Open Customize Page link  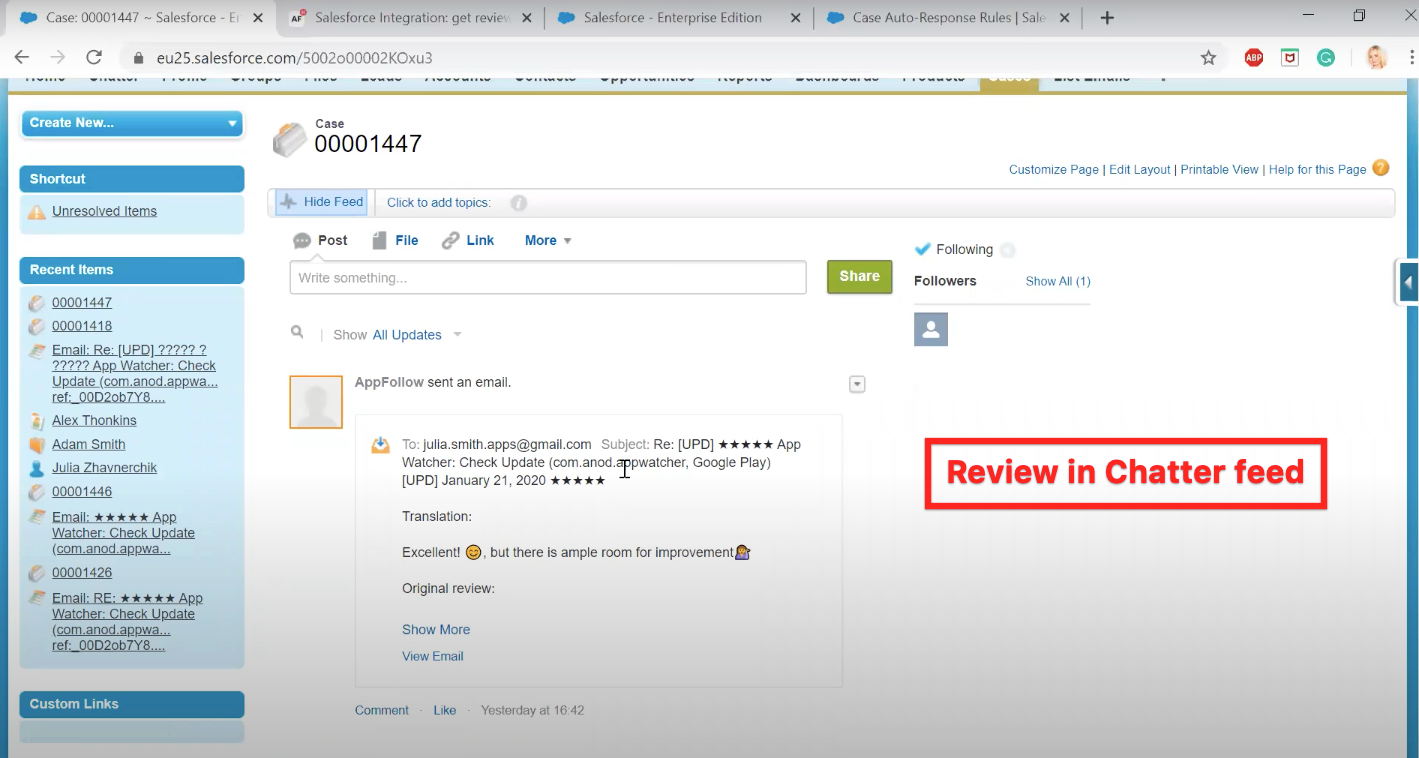(1054, 169)
